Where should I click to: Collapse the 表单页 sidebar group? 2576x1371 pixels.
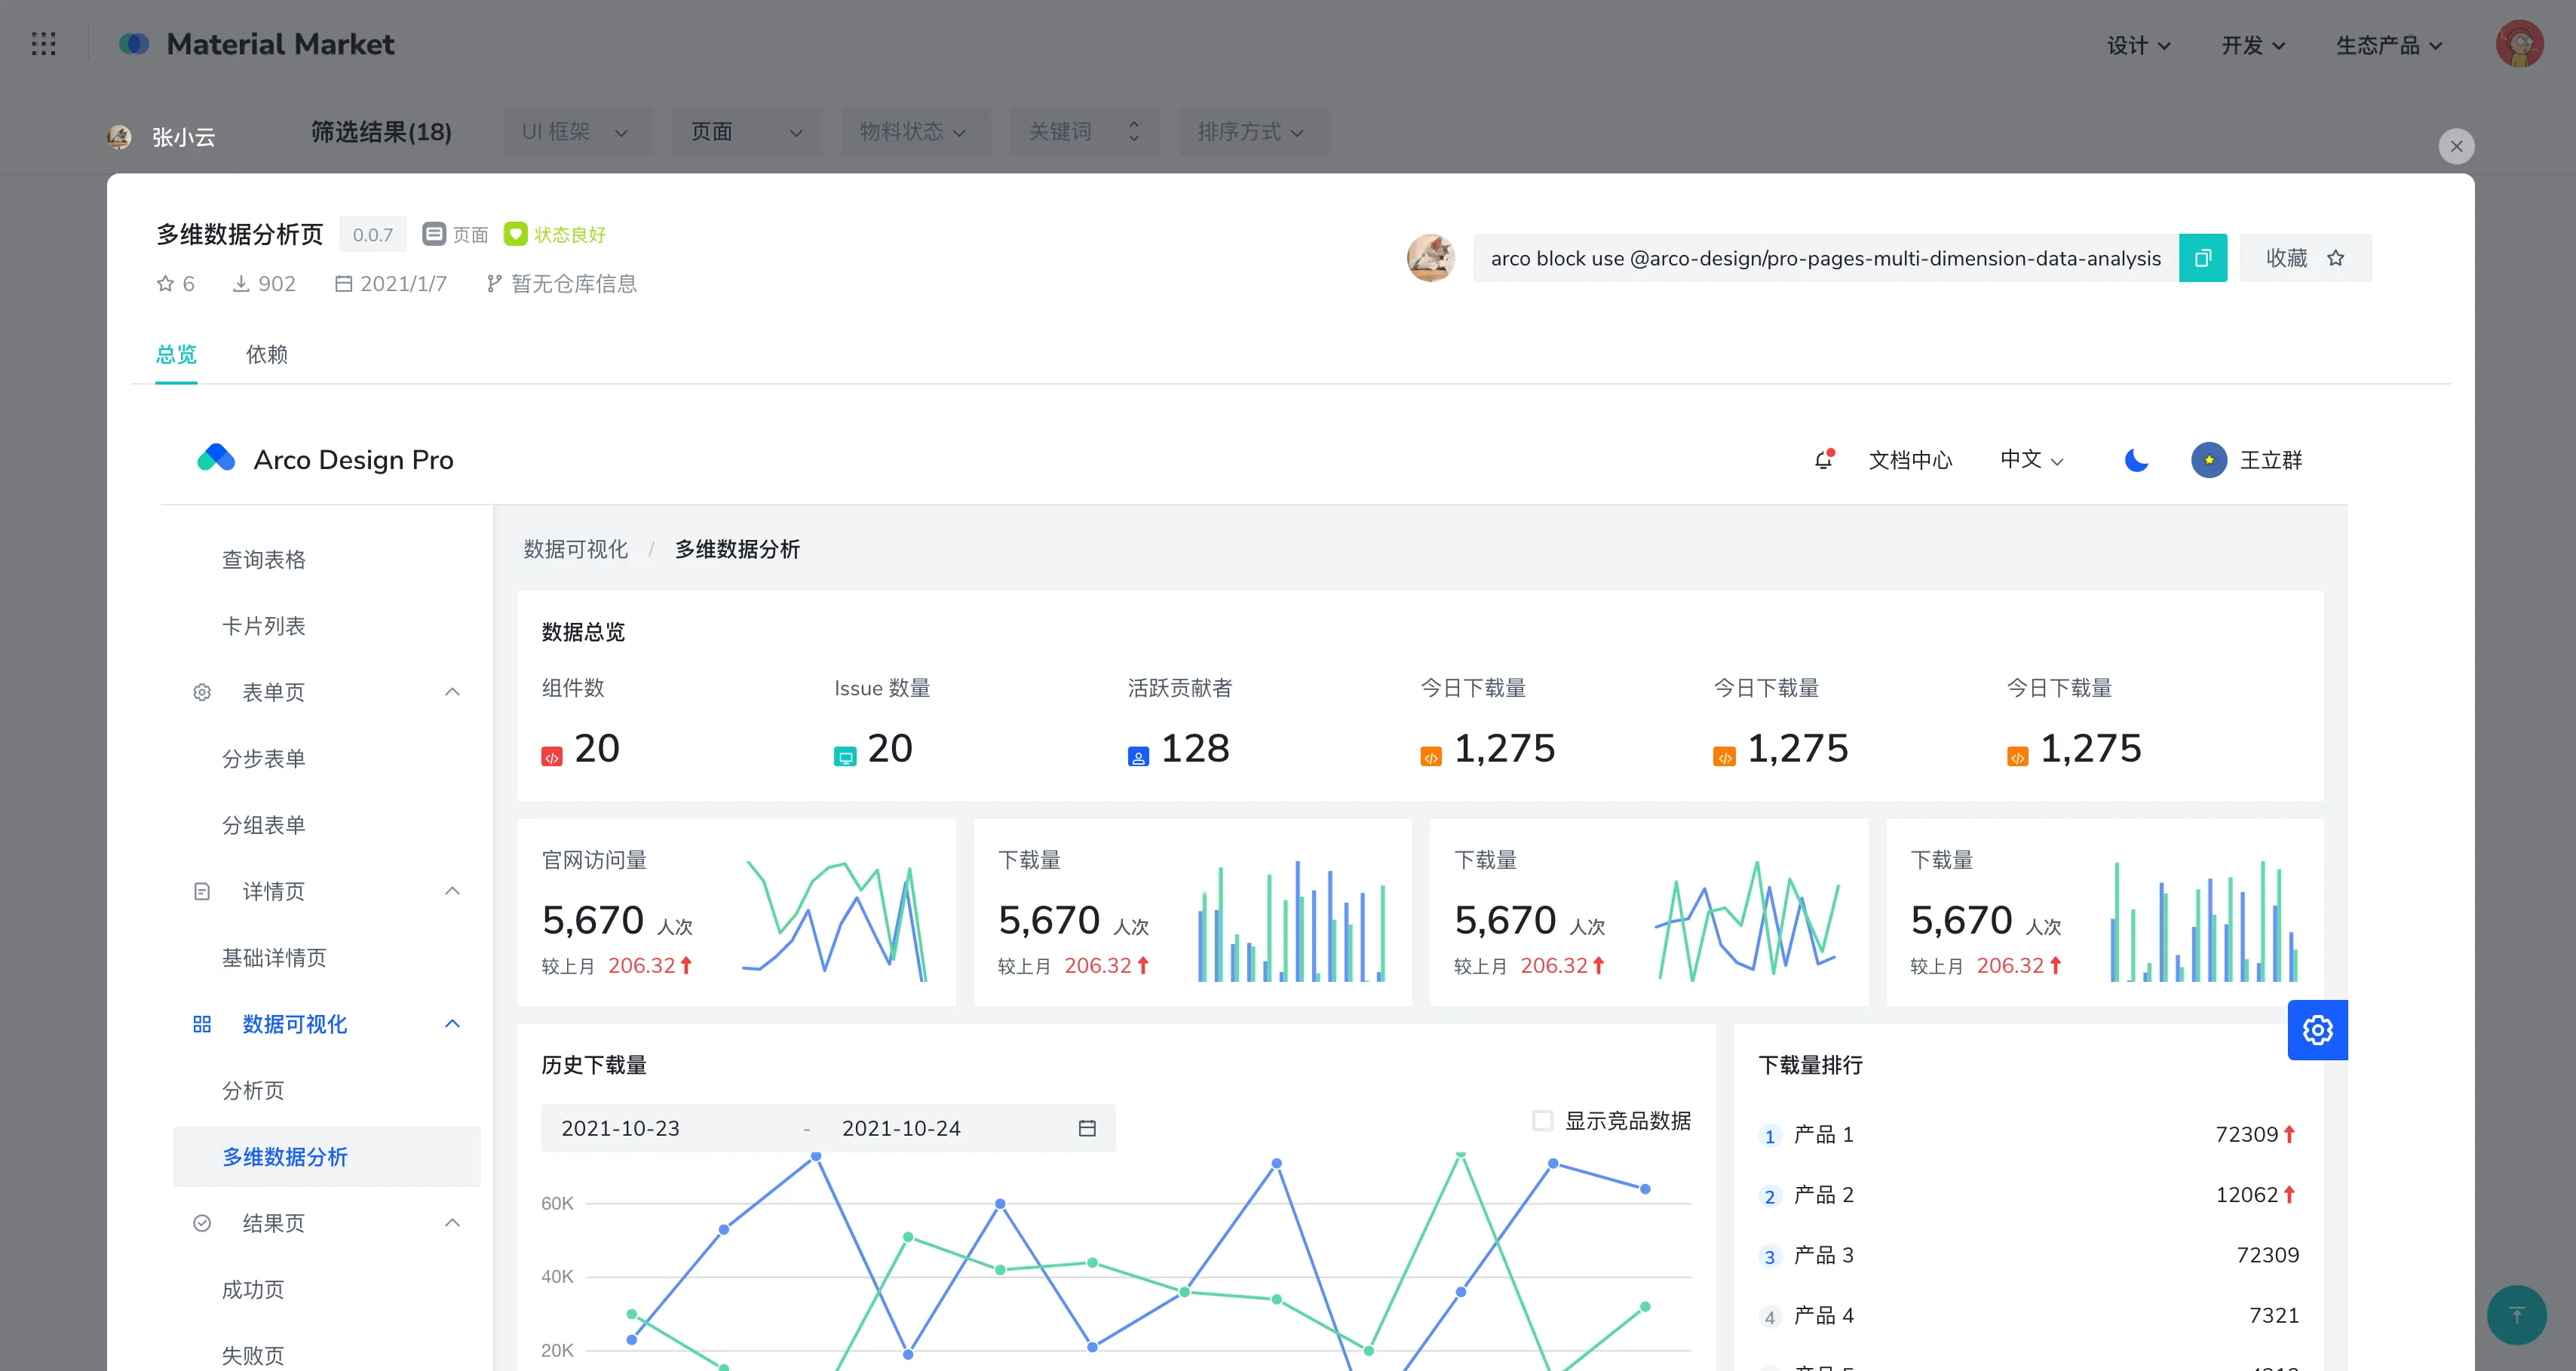pos(452,692)
